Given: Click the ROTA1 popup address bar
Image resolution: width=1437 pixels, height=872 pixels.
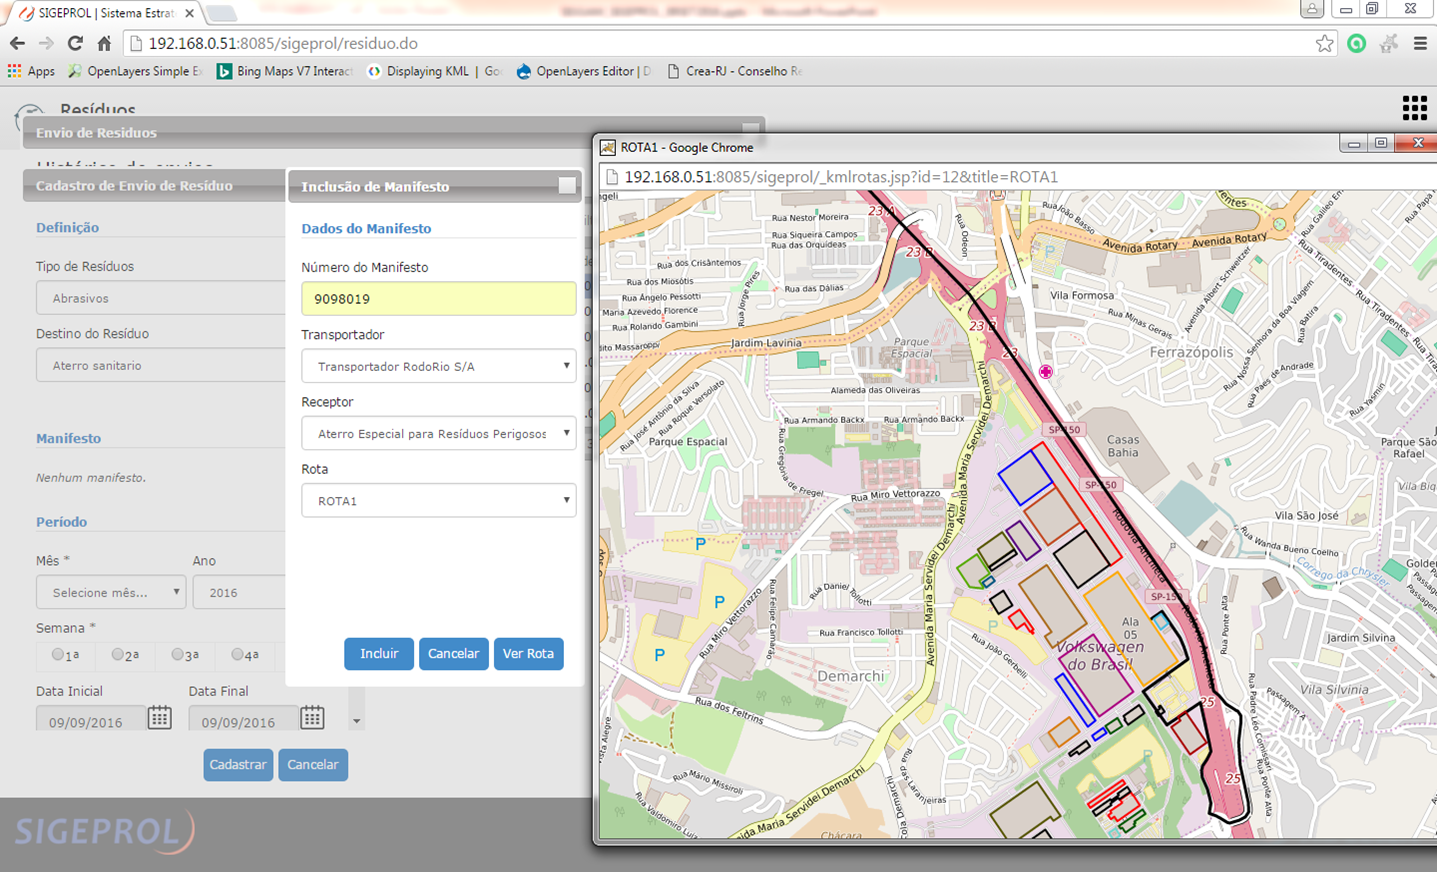Looking at the screenshot, I should [x=1017, y=177].
